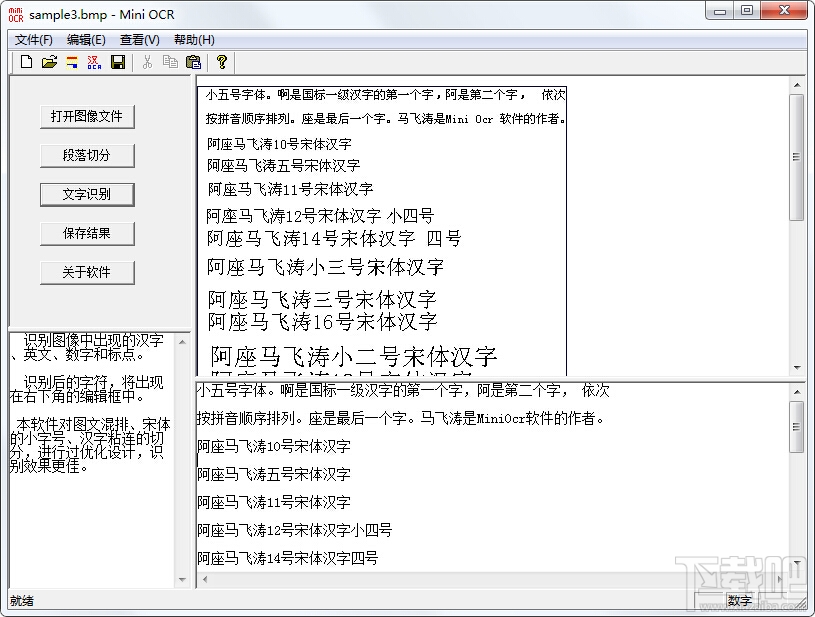Click the recognized line 阿座马飞涛12号宋体汉字小四号
This screenshot has height=617, width=815.
tap(295, 531)
